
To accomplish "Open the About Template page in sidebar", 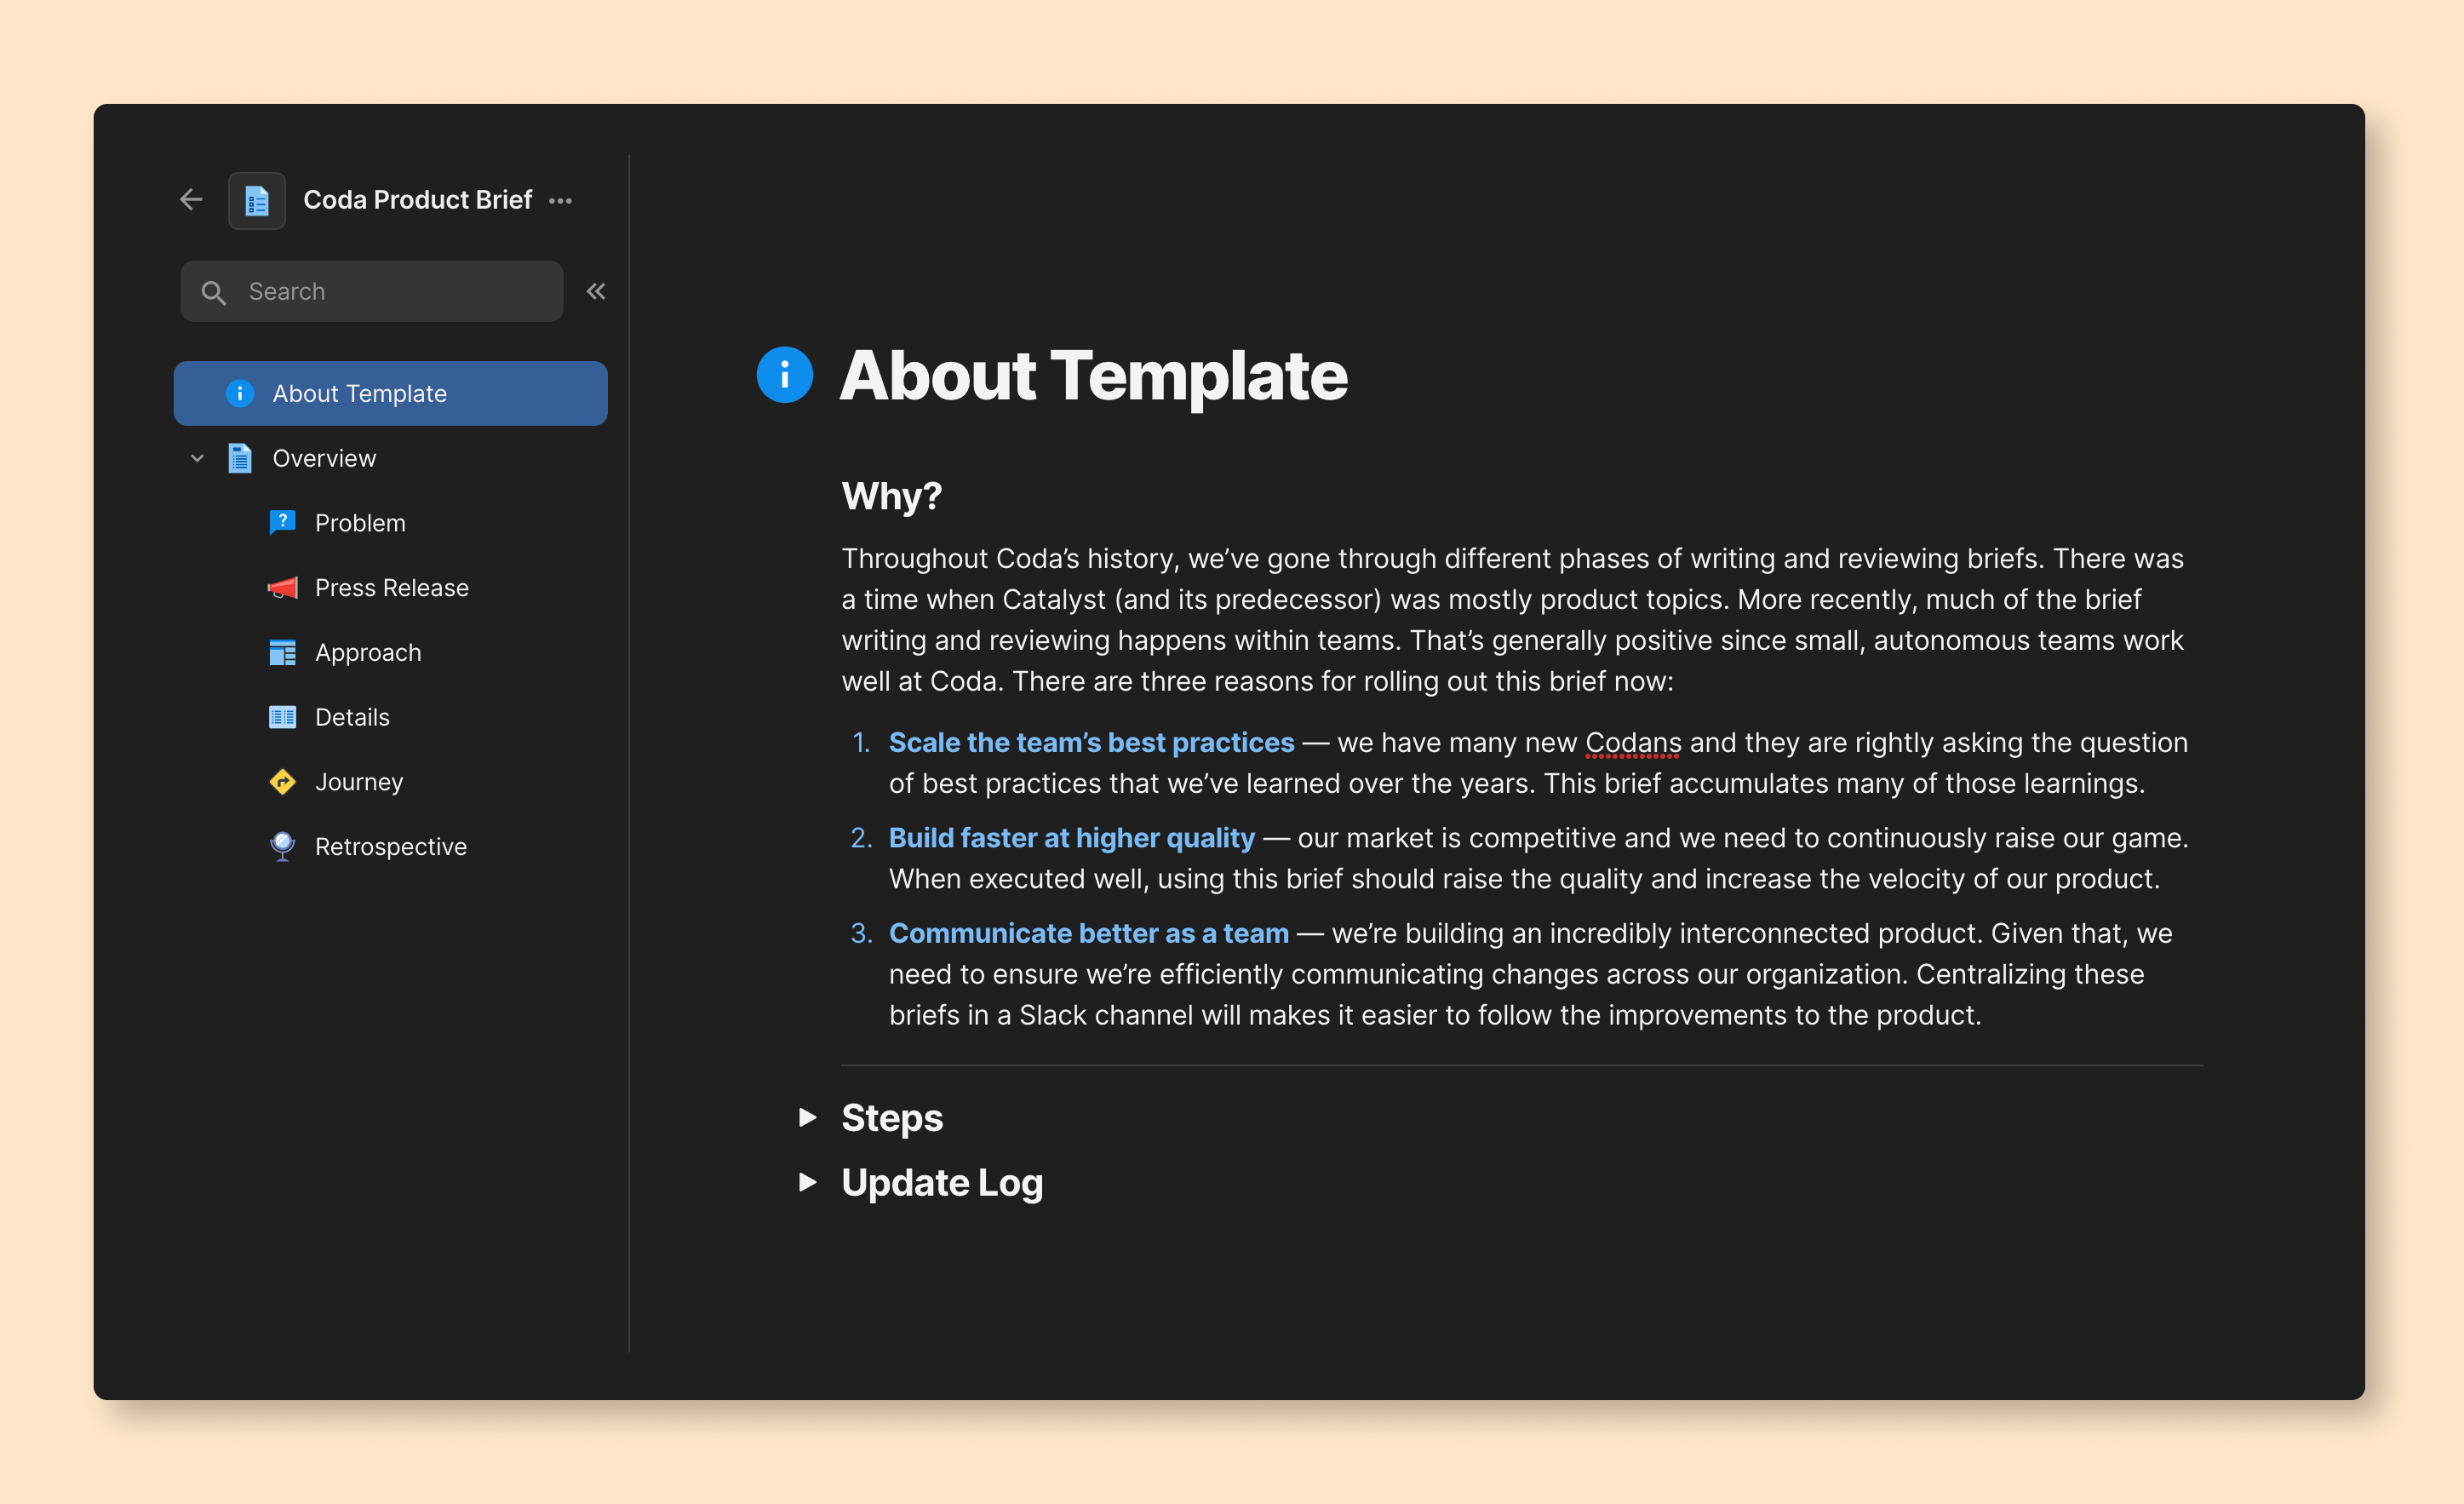I will [391, 393].
